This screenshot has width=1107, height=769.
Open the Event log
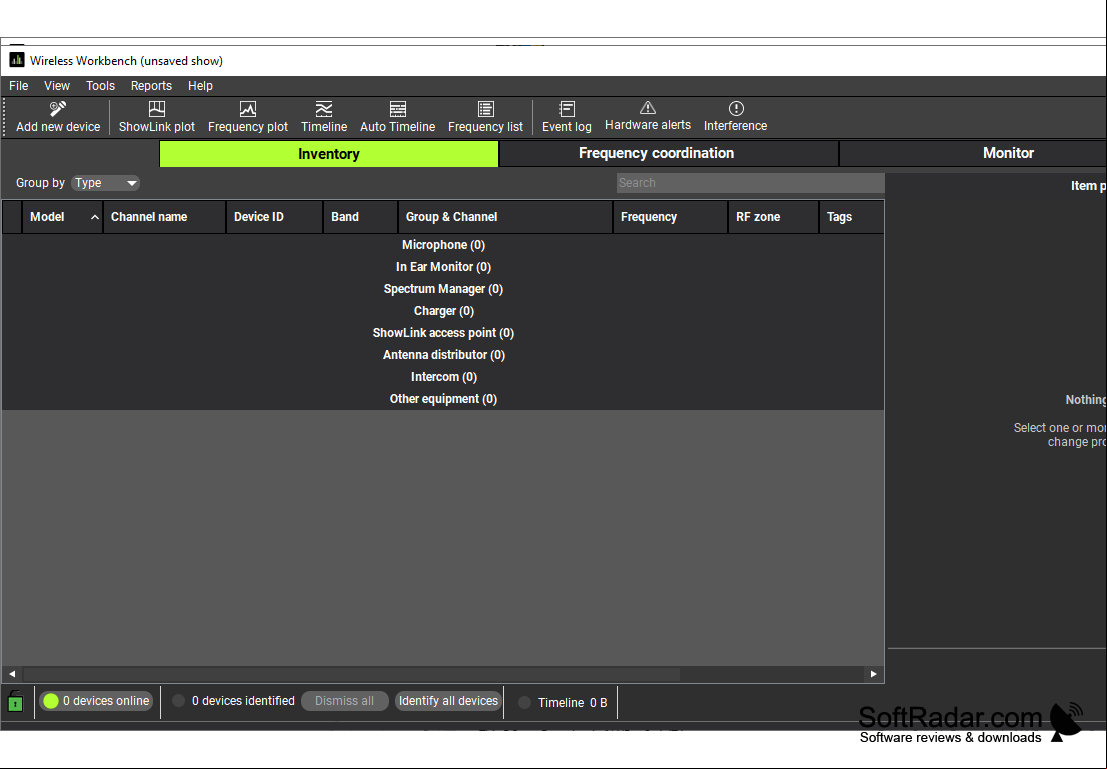567,117
